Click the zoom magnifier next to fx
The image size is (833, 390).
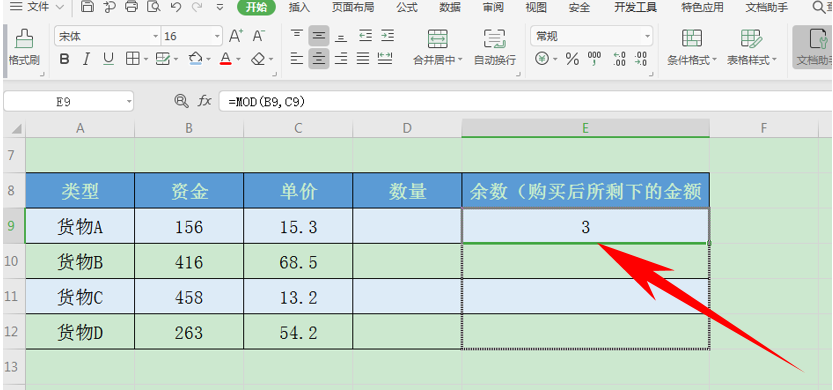[181, 101]
